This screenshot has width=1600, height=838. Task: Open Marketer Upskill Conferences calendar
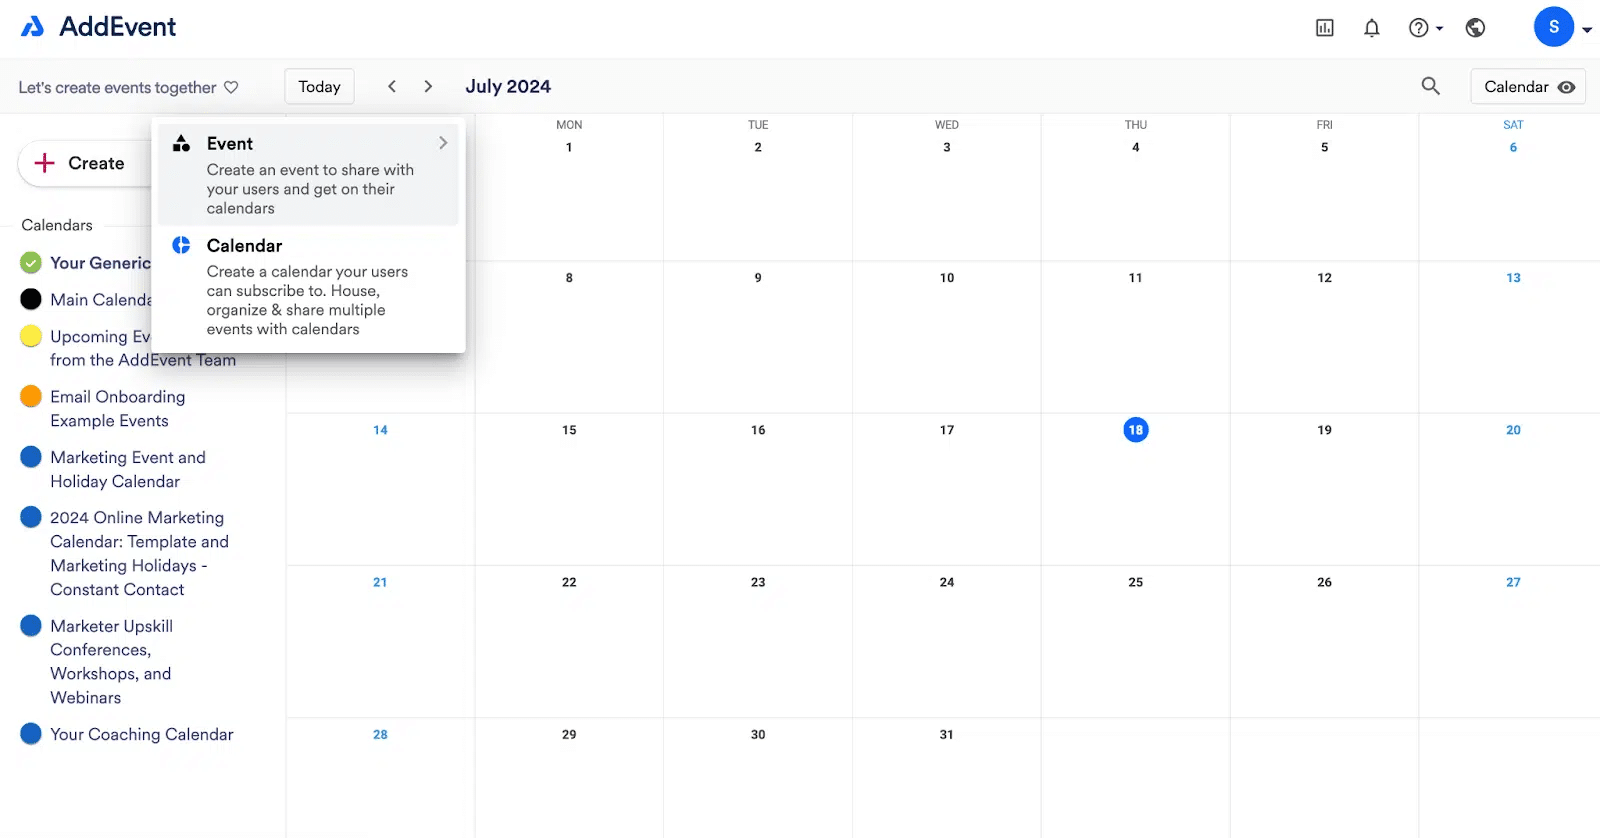point(111,662)
